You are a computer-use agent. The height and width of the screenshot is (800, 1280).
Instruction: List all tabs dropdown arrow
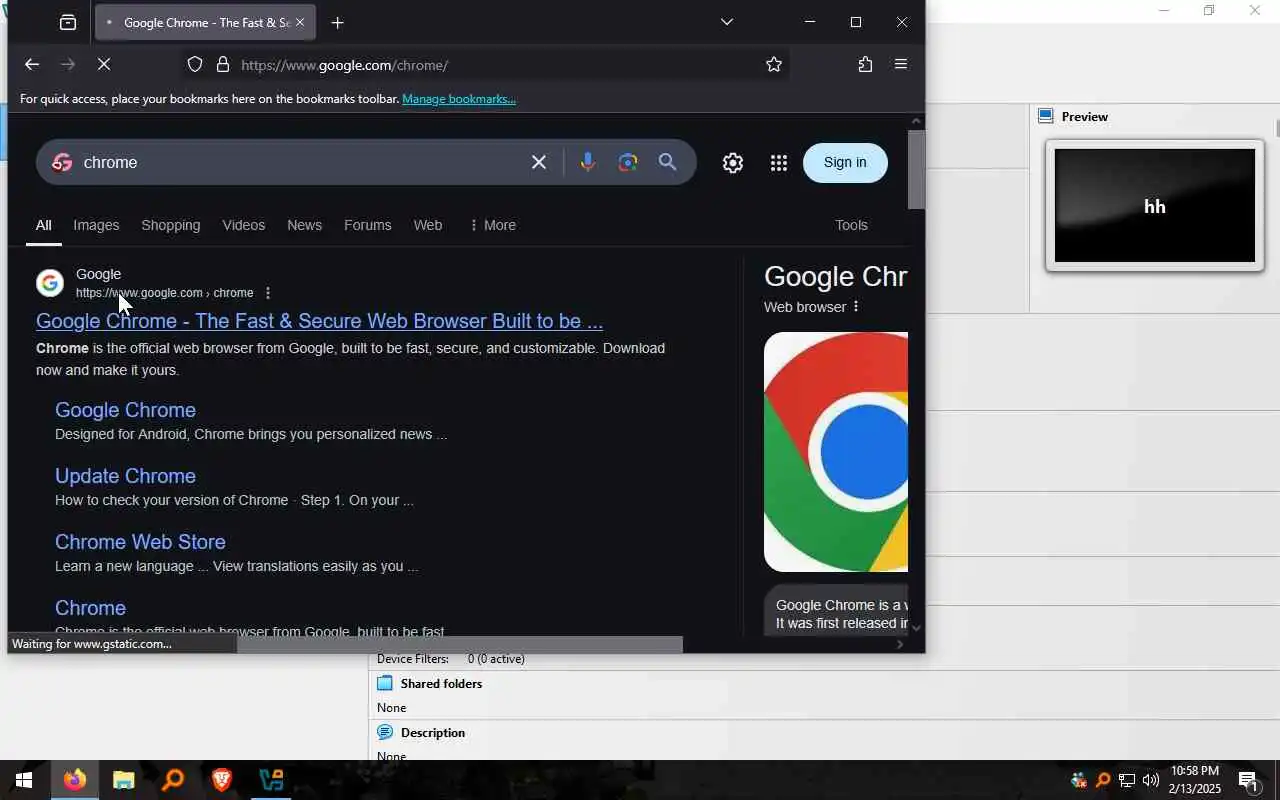point(727,22)
